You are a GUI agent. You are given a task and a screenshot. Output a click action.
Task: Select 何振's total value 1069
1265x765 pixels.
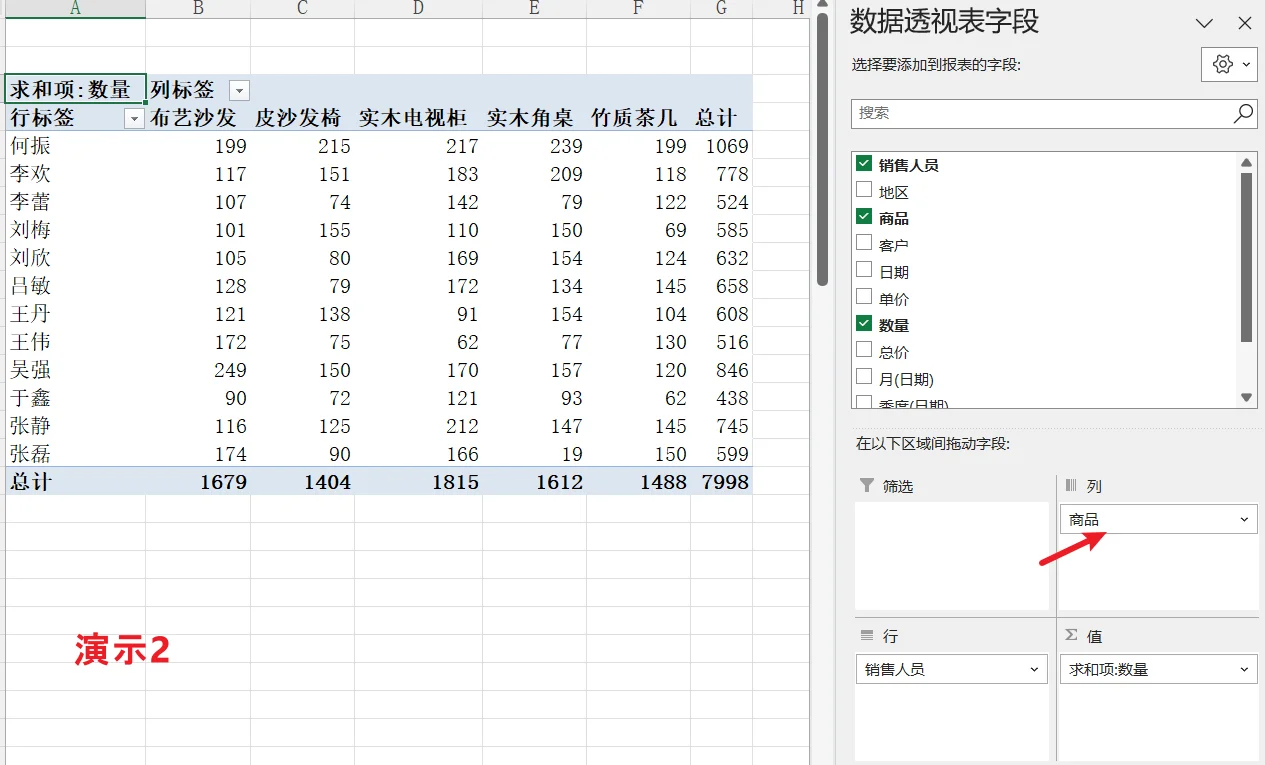coord(721,146)
